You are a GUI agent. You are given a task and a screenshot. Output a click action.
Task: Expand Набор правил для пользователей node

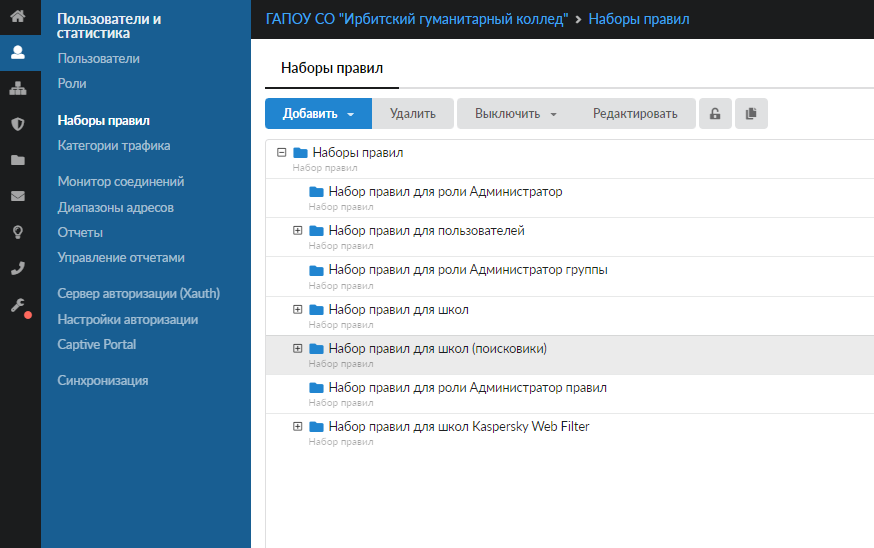[298, 230]
